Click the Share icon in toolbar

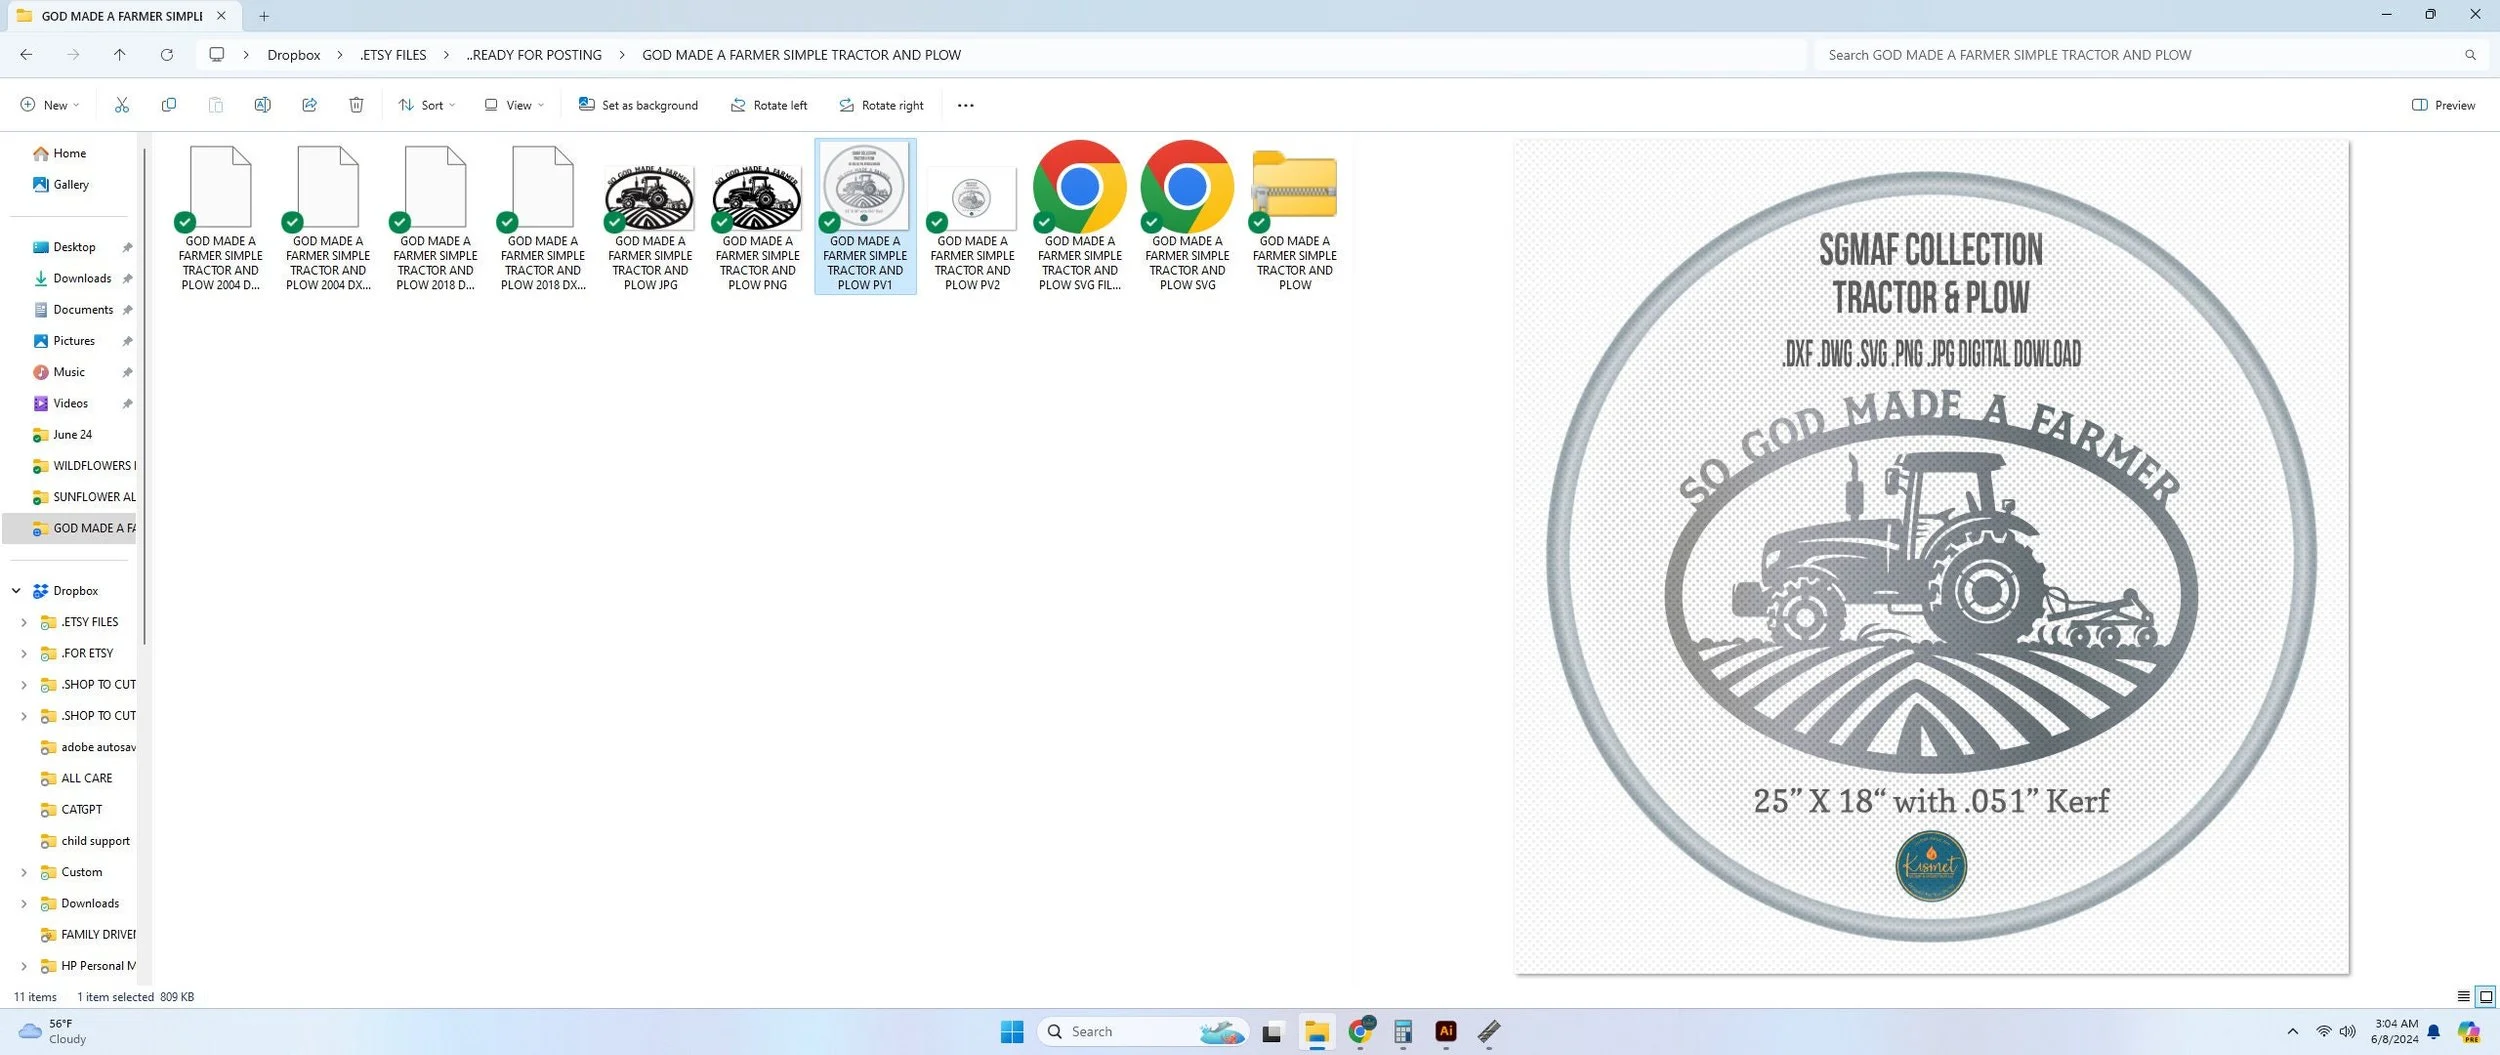309,105
